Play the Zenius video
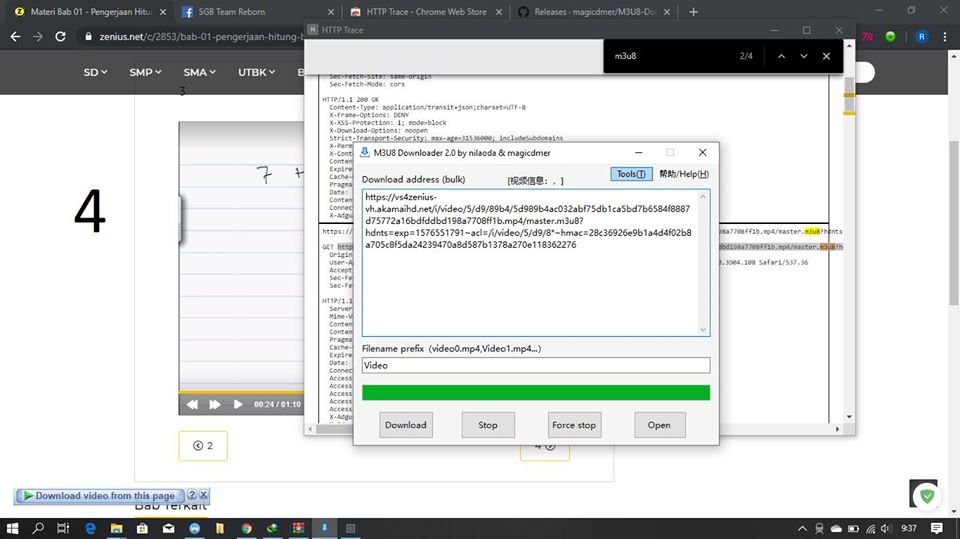960x539 pixels. click(238, 404)
